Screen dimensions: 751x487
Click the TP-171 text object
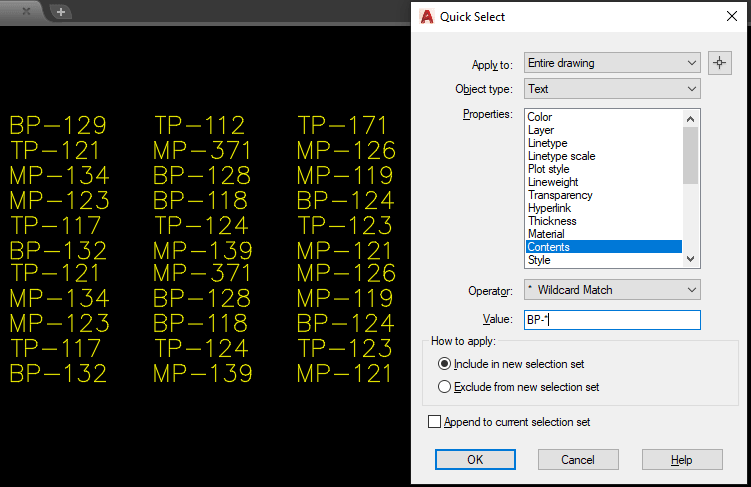coord(342,125)
